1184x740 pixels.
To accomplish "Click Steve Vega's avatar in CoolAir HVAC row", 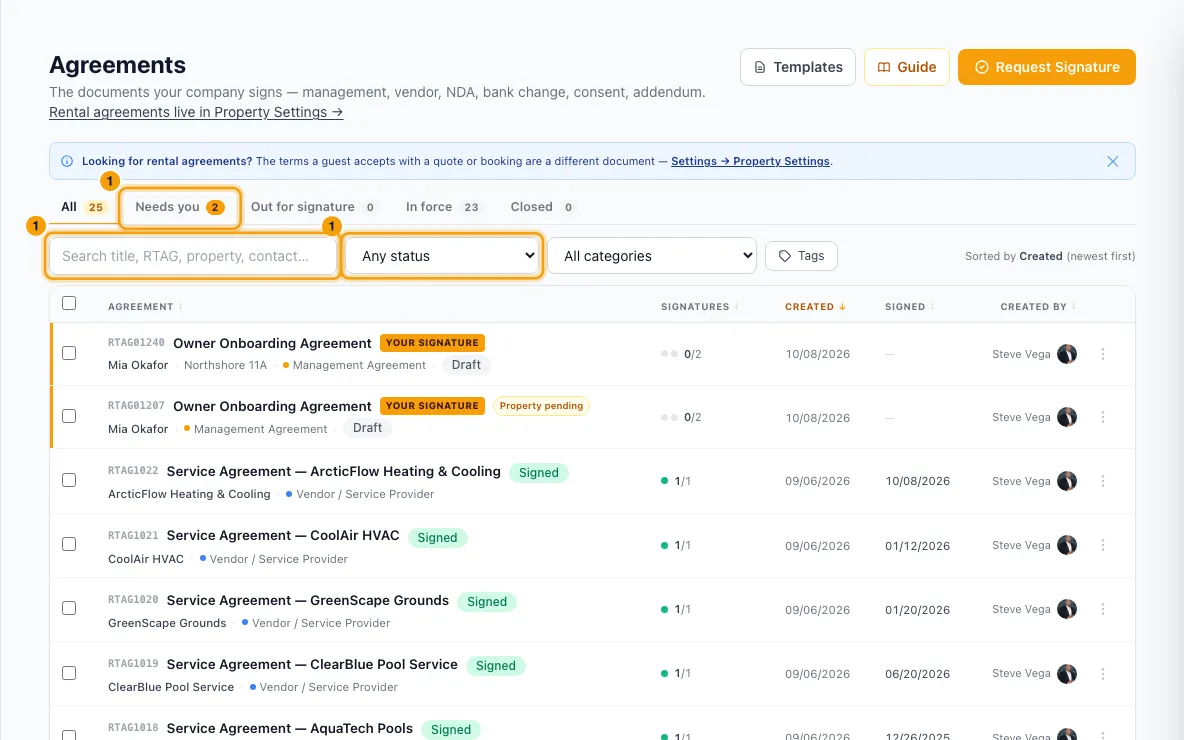I will coord(1067,545).
